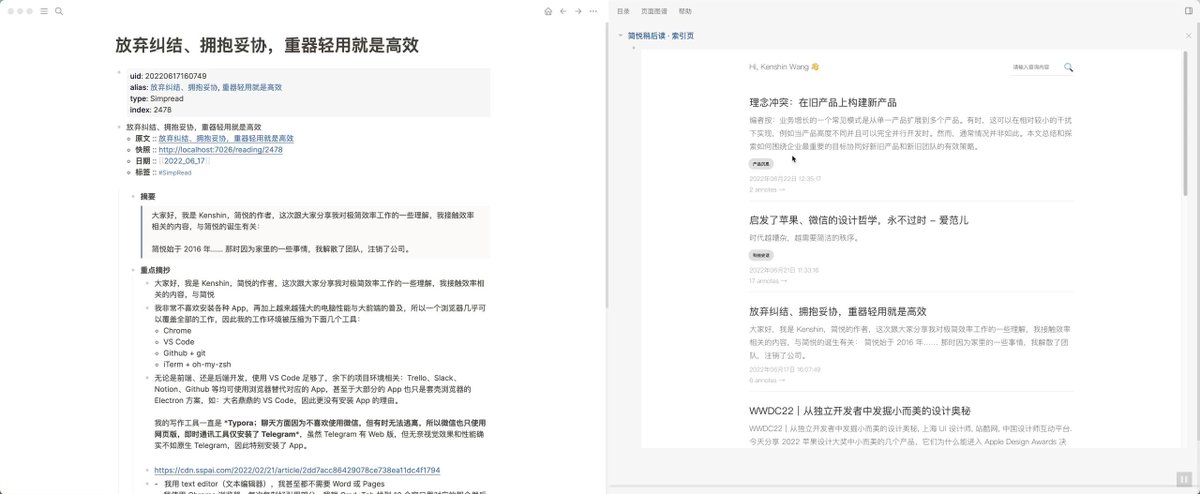The width and height of the screenshot is (1200, 494).
Task: Click the timestamp 2022年06月17日 16:07:49
Action: coord(785,369)
